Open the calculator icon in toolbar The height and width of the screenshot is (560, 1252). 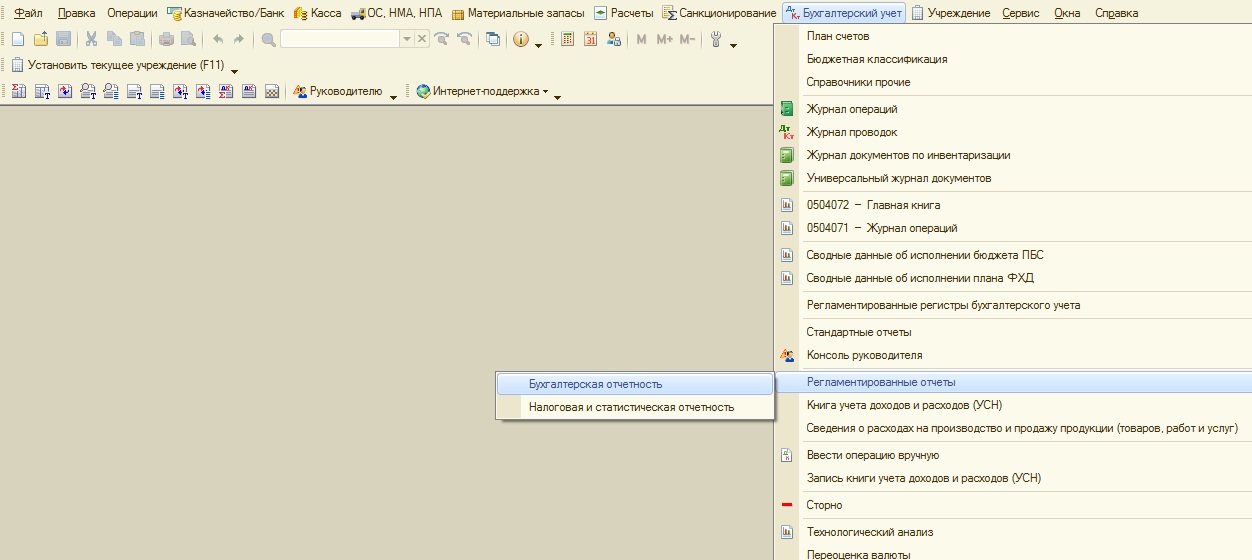coord(568,39)
